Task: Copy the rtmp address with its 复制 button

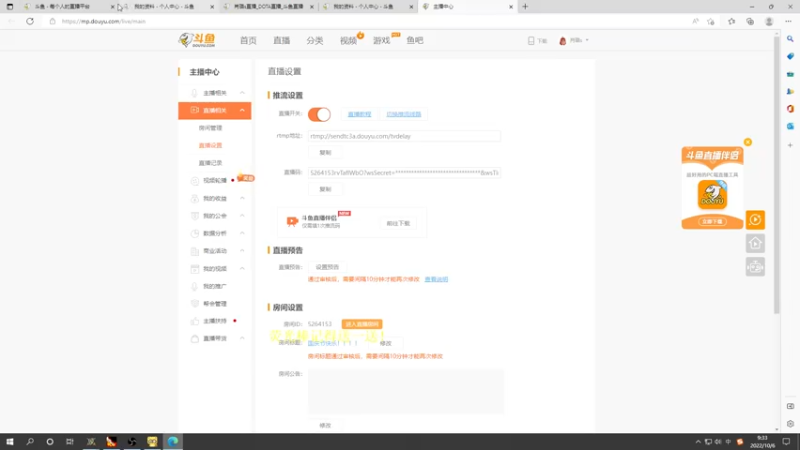Action: coord(325,153)
